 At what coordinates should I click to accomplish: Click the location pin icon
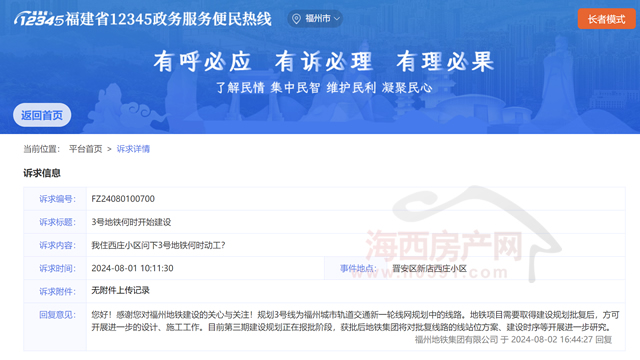pyautogui.click(x=297, y=19)
